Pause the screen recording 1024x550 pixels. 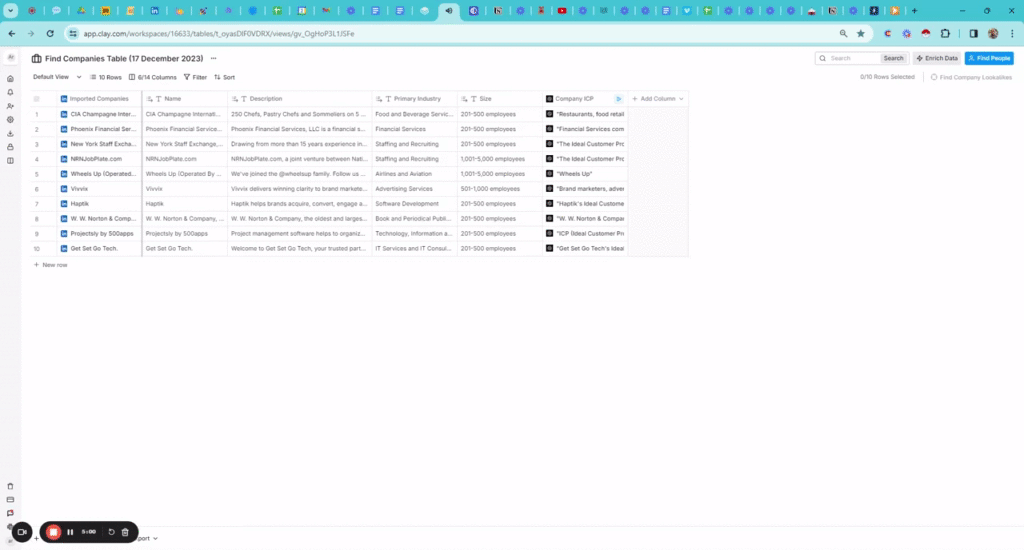click(x=70, y=532)
